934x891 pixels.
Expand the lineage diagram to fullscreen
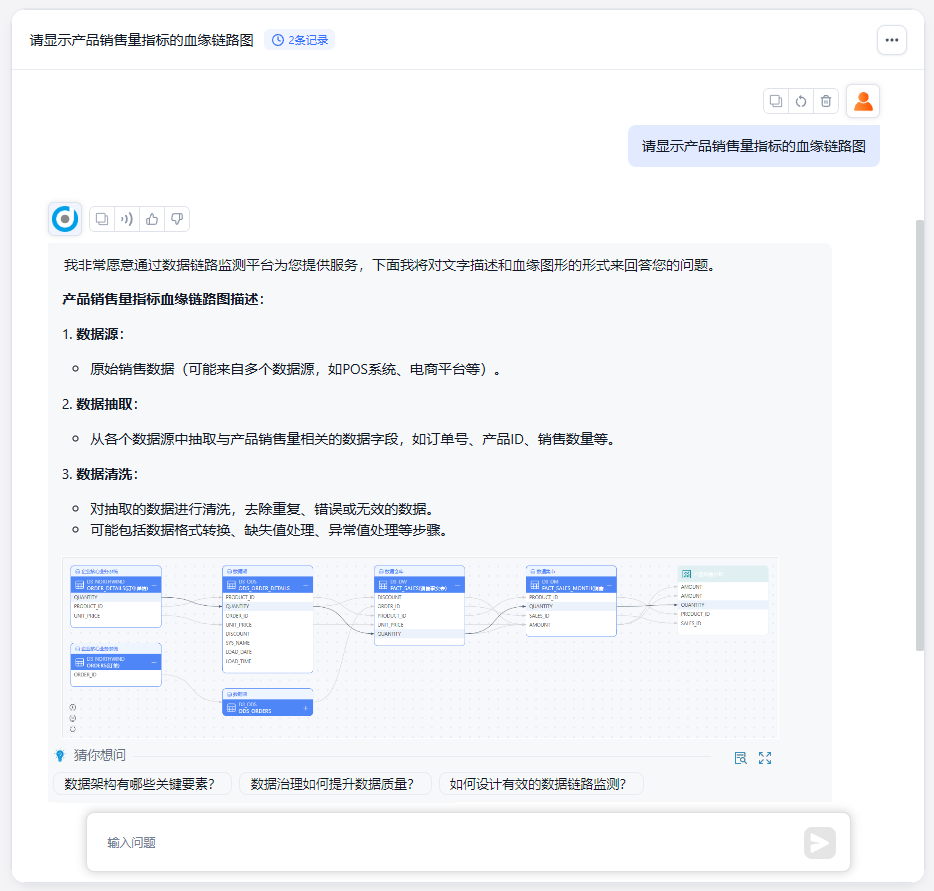[x=765, y=758]
